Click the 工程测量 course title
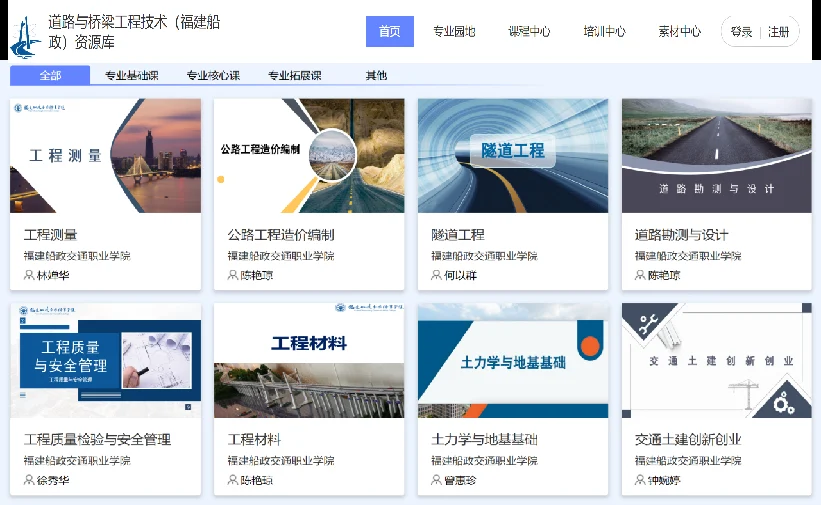The height and width of the screenshot is (505, 821). 50,235
